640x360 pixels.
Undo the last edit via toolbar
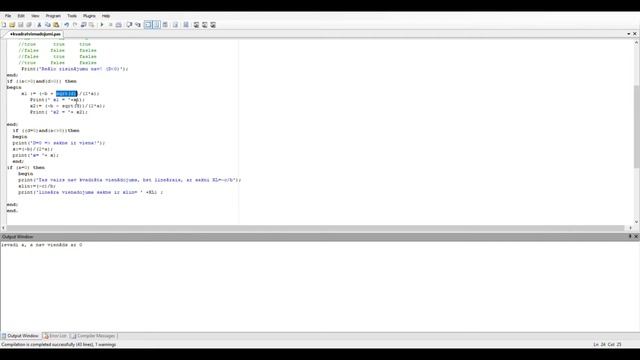[66, 25]
